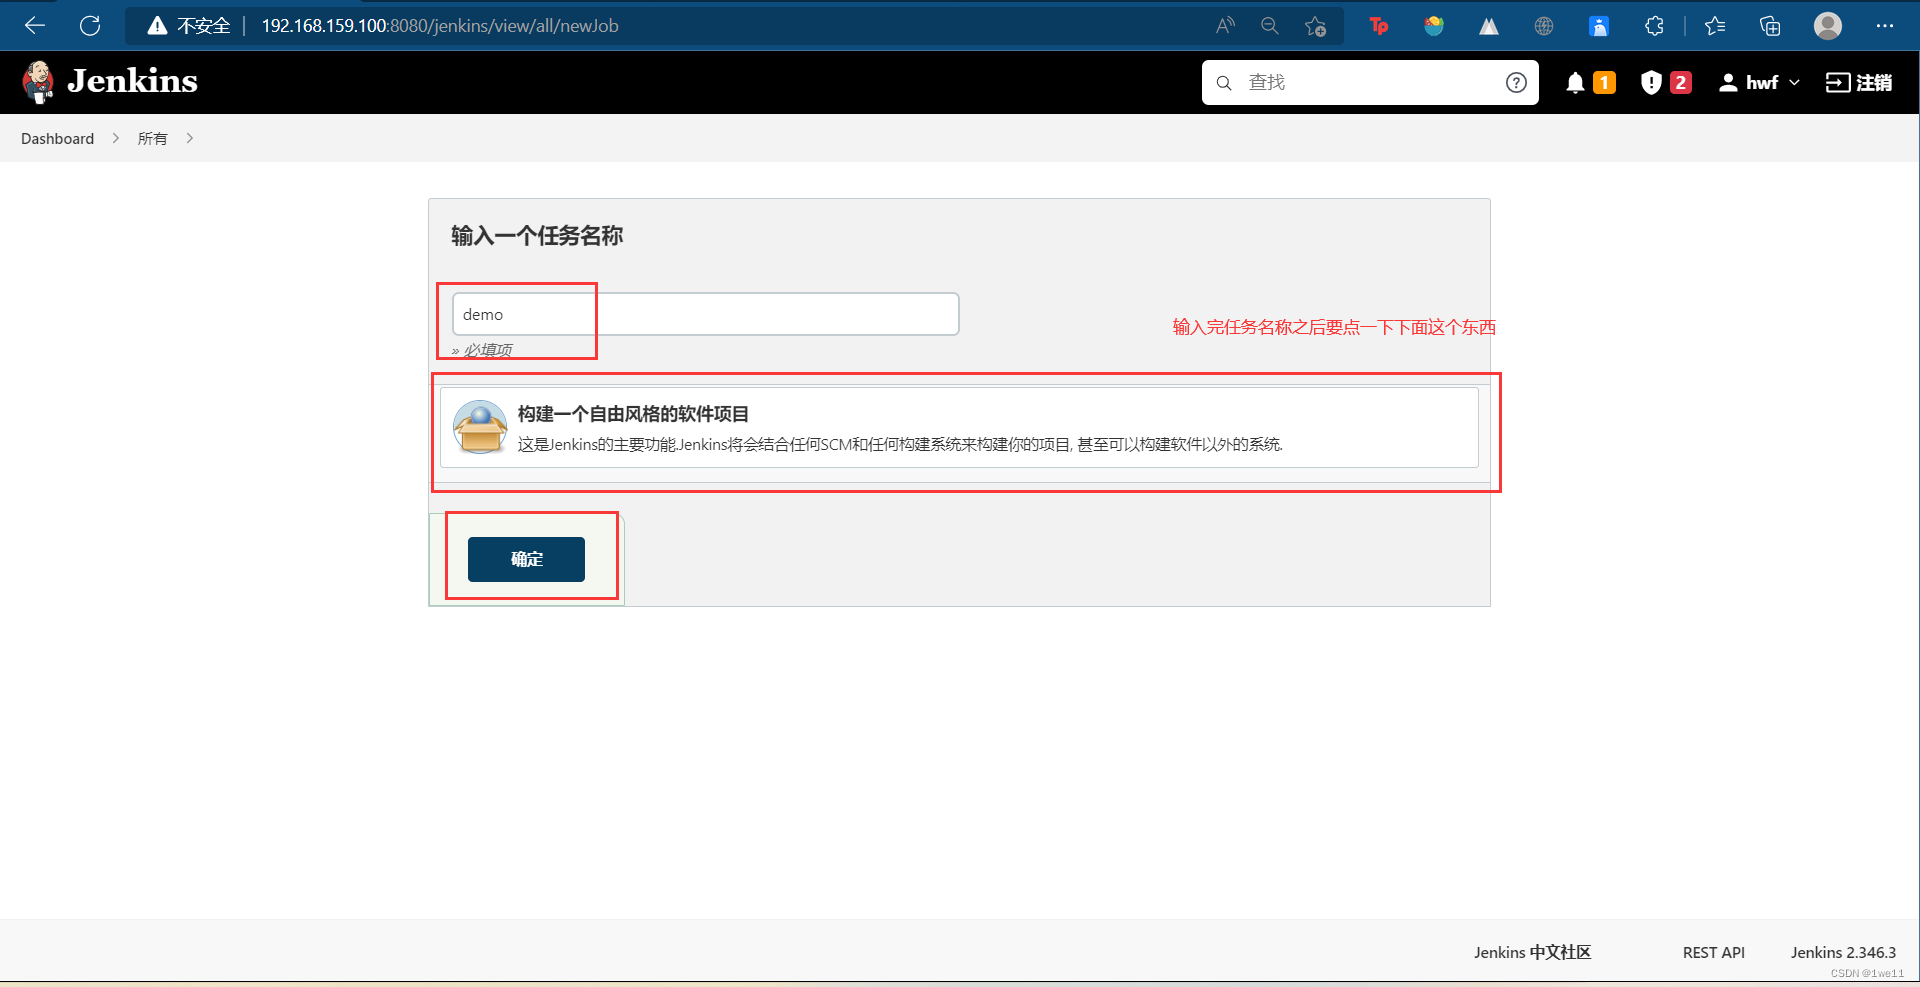1920x987 pixels.
Task: Open Jenkins notifications bell
Action: click(1575, 83)
